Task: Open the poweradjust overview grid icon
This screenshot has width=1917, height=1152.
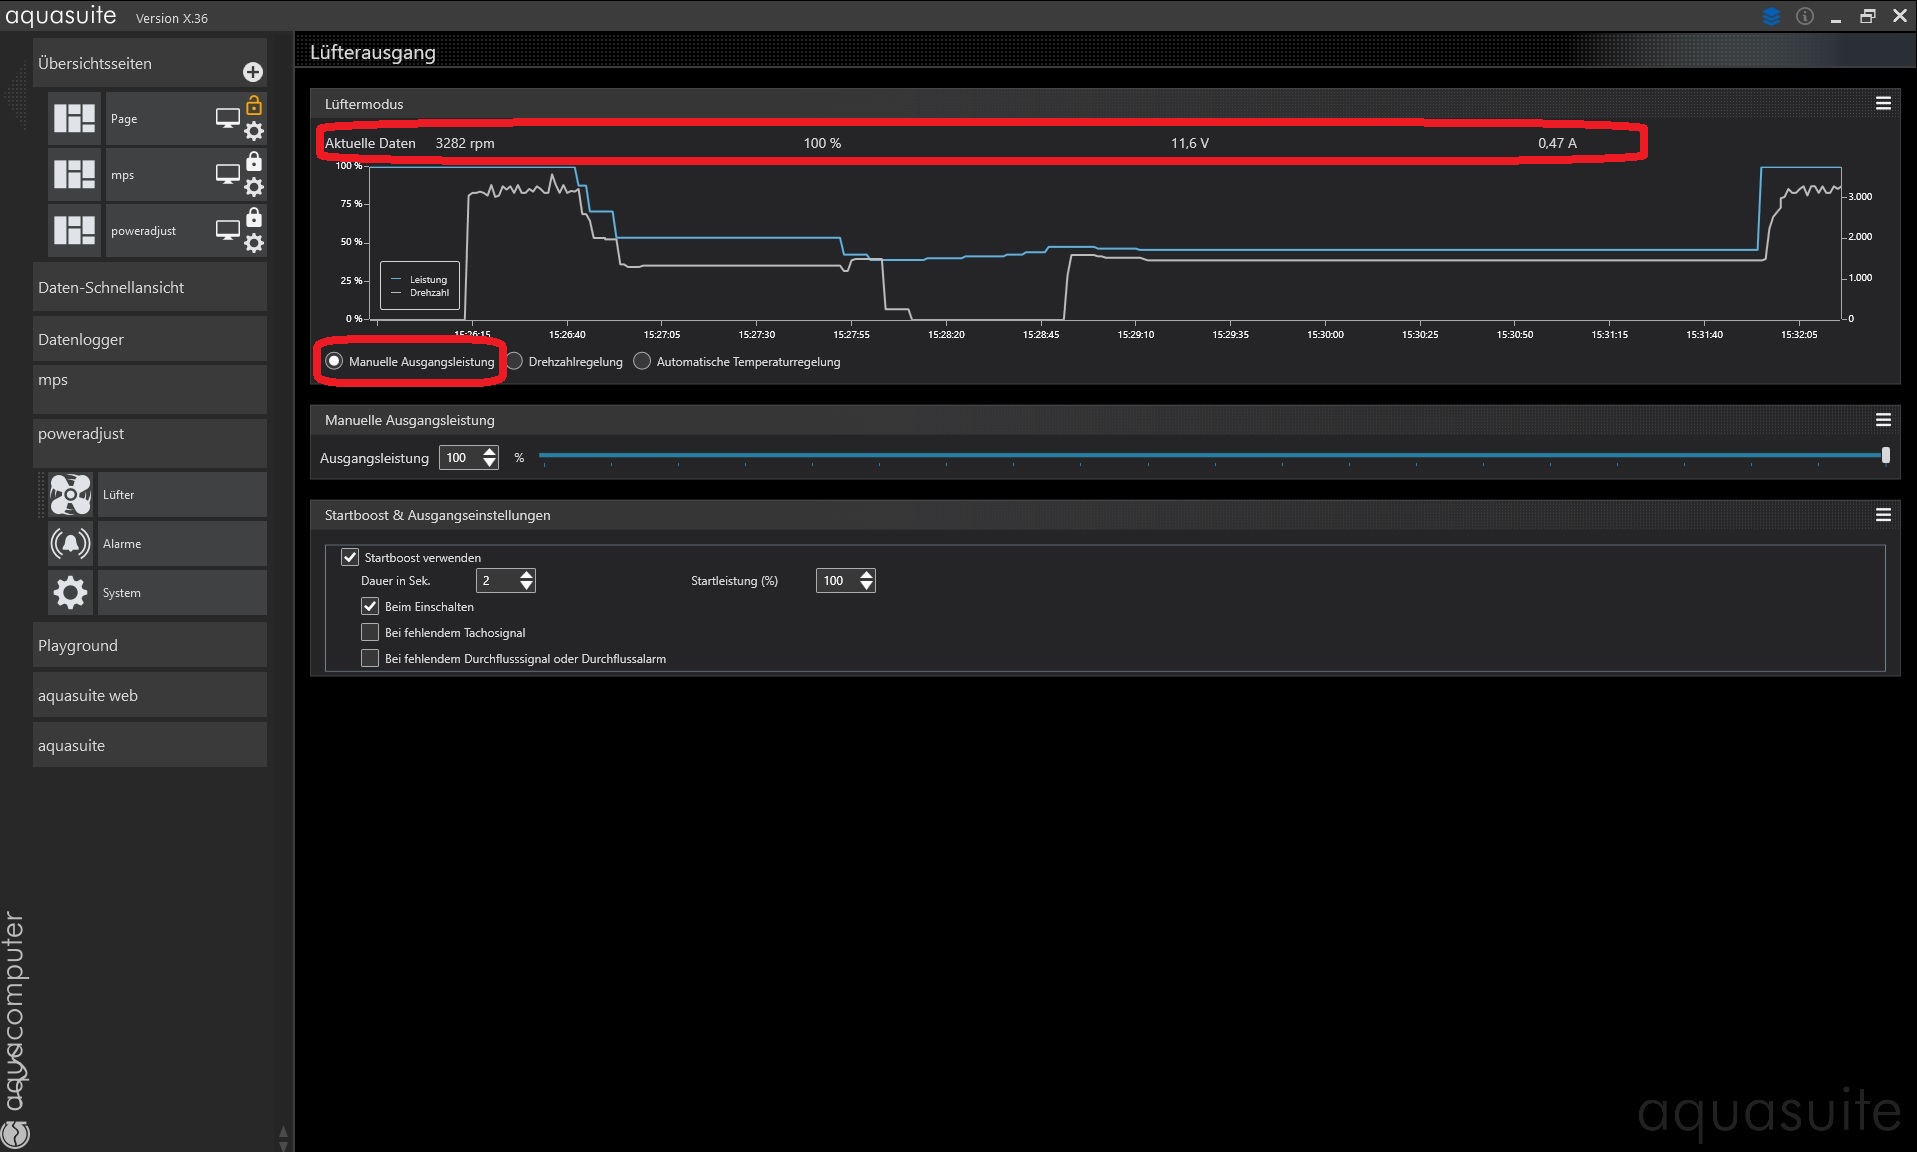Action: pos(74,230)
